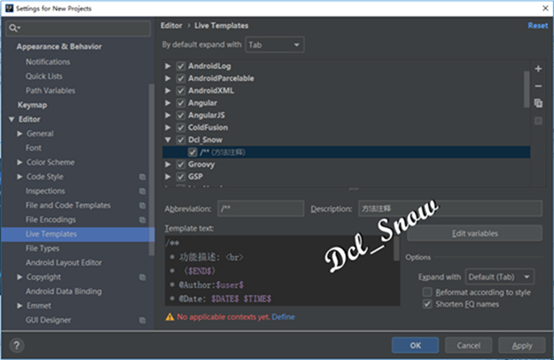
Task: Open the Keymap settings section
Action: 32,105
